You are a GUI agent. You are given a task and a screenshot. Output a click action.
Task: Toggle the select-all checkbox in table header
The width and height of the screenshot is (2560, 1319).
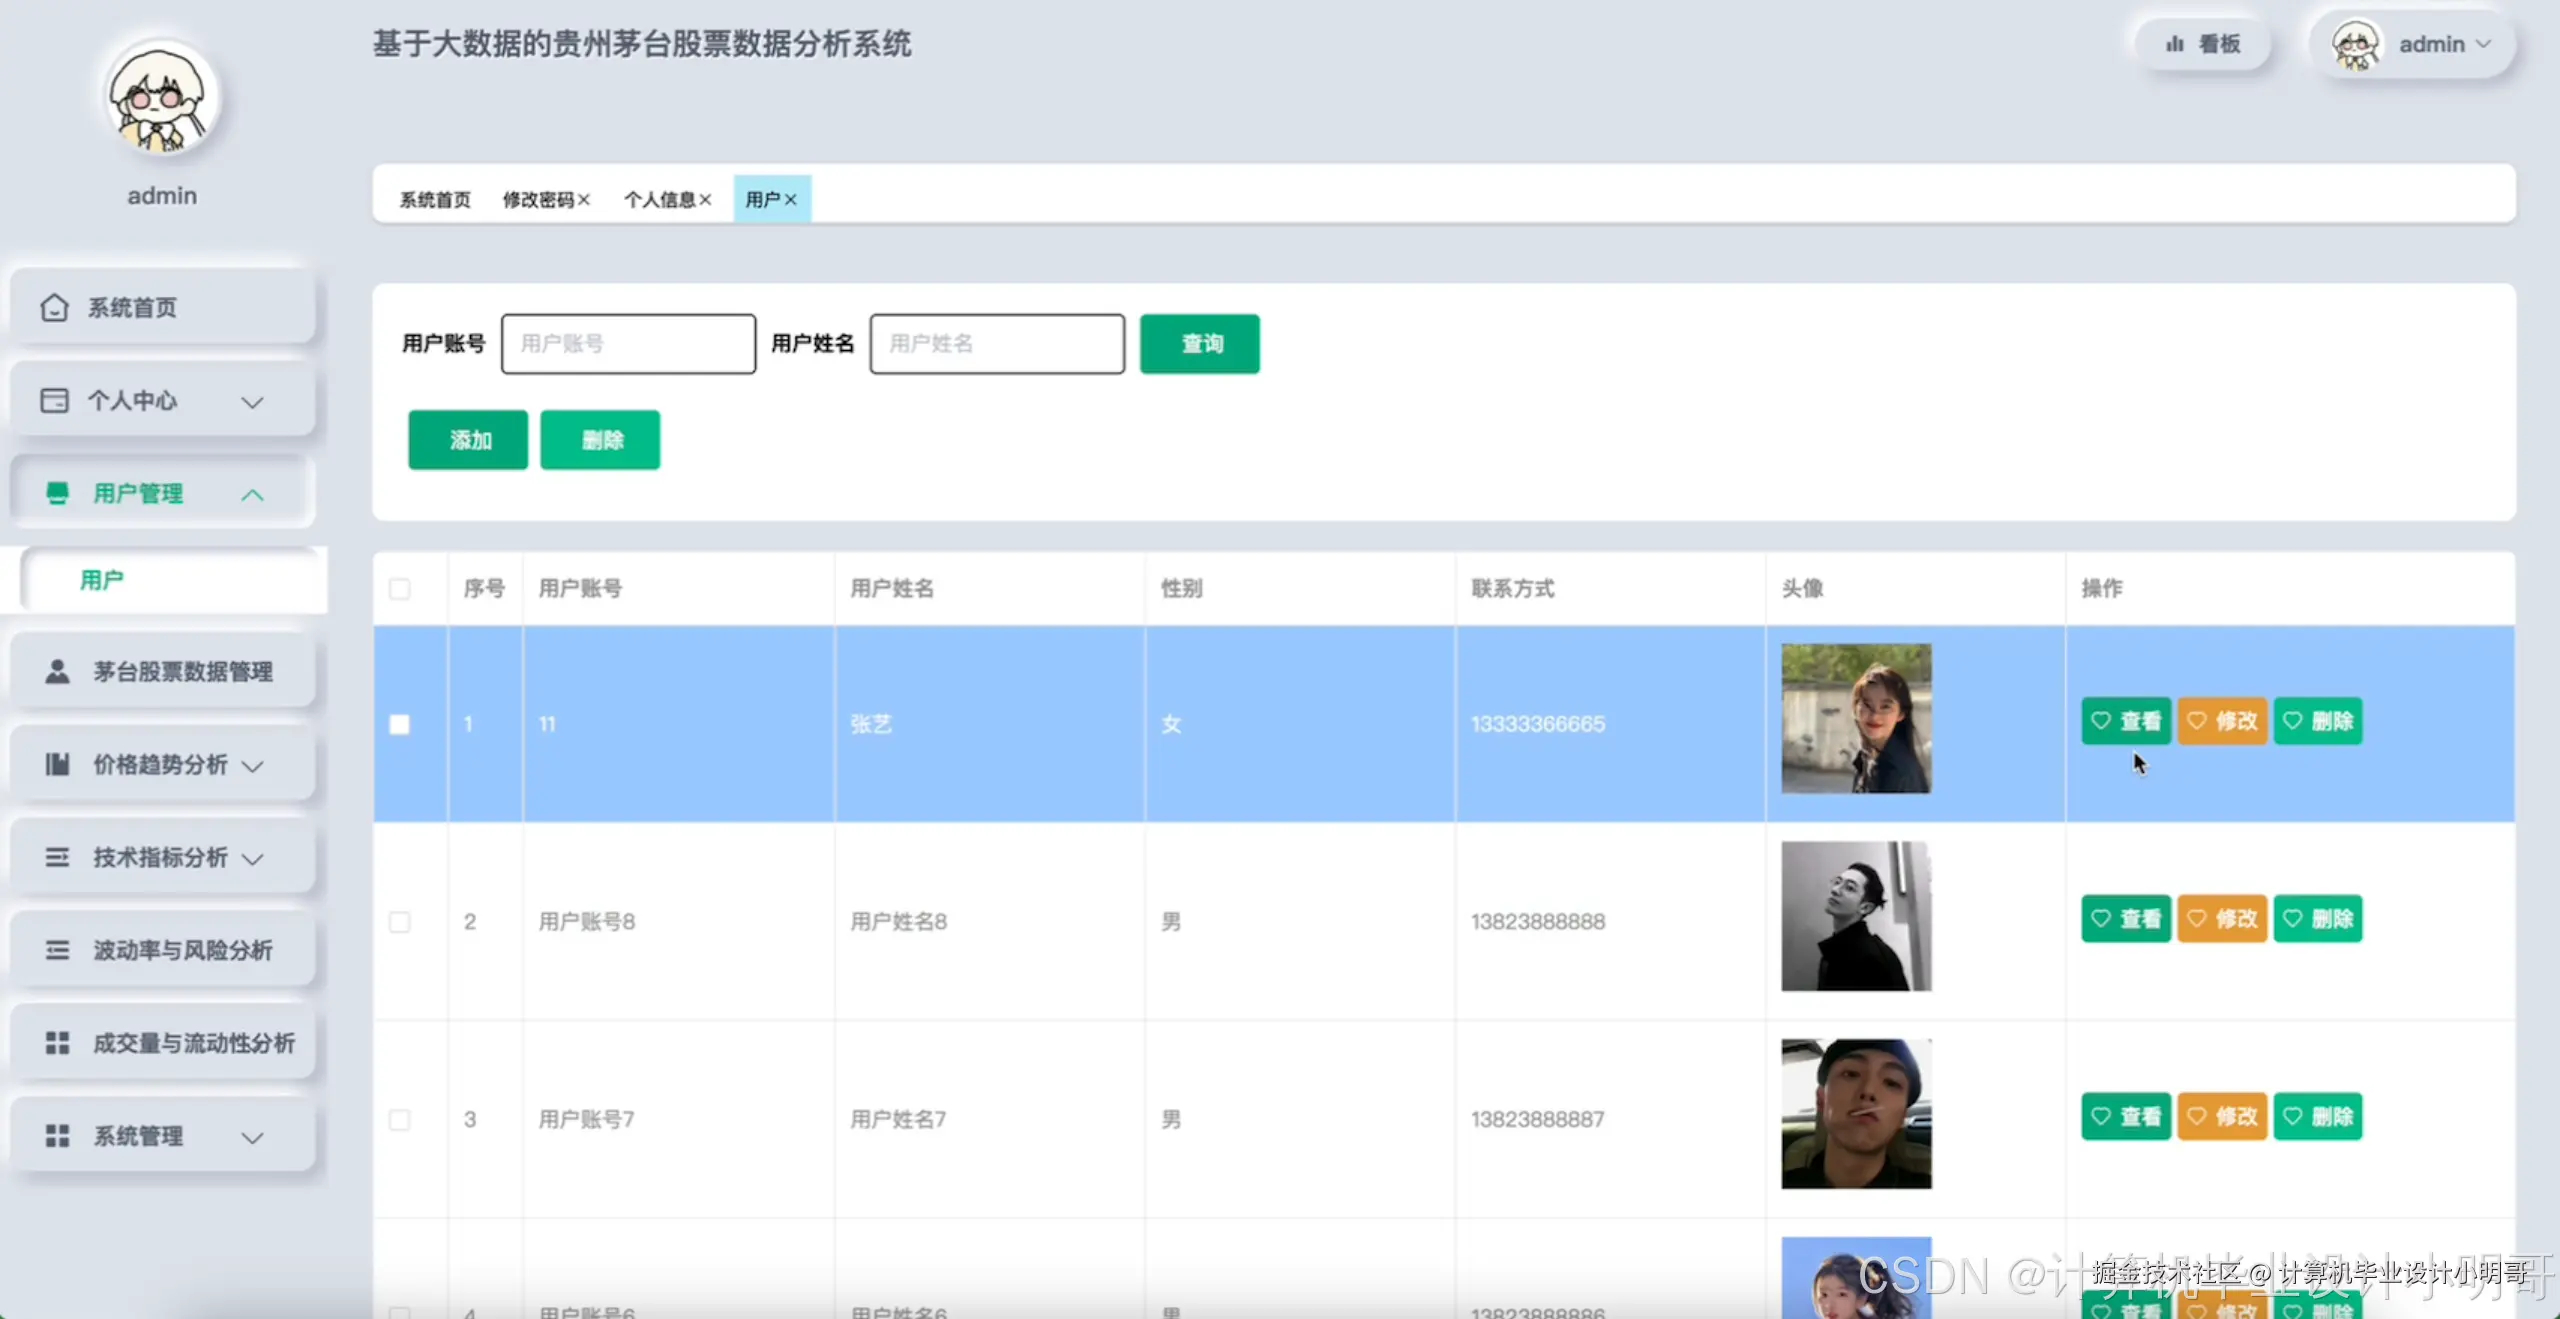pyautogui.click(x=400, y=589)
